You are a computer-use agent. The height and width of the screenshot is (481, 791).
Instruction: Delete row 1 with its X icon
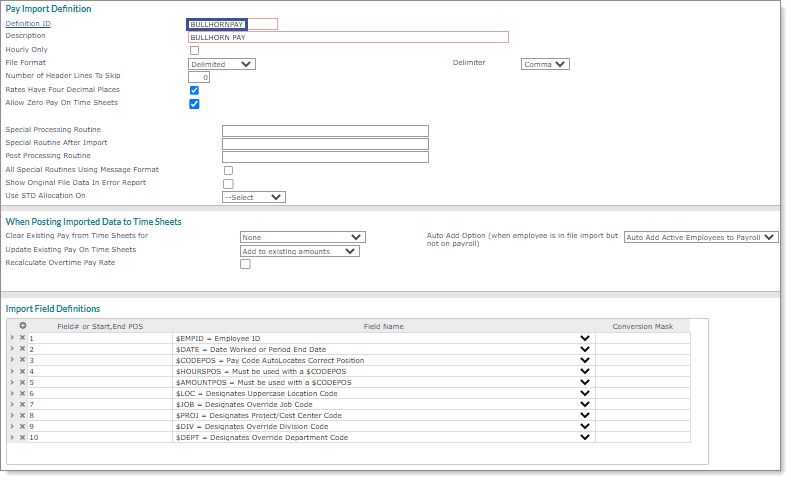click(22, 338)
